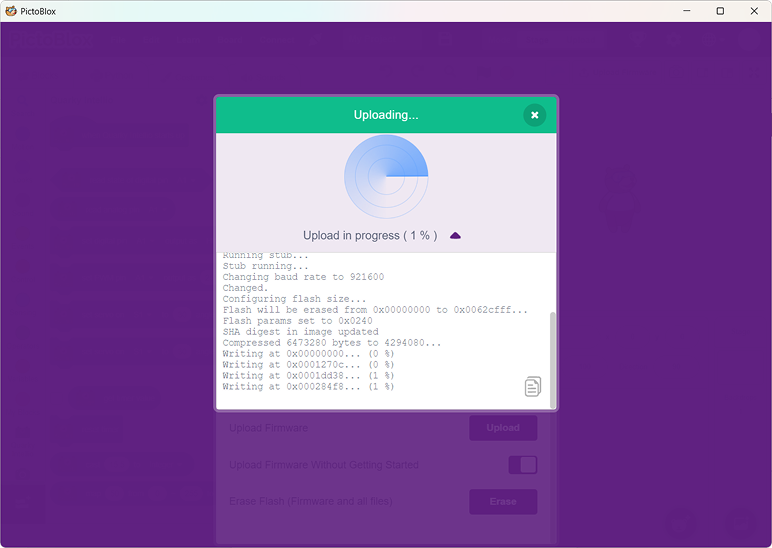The width and height of the screenshot is (772, 548).
Task: Click log line 'Writing at 0x0001dd38... (1 %)'
Action: [x=308, y=376]
